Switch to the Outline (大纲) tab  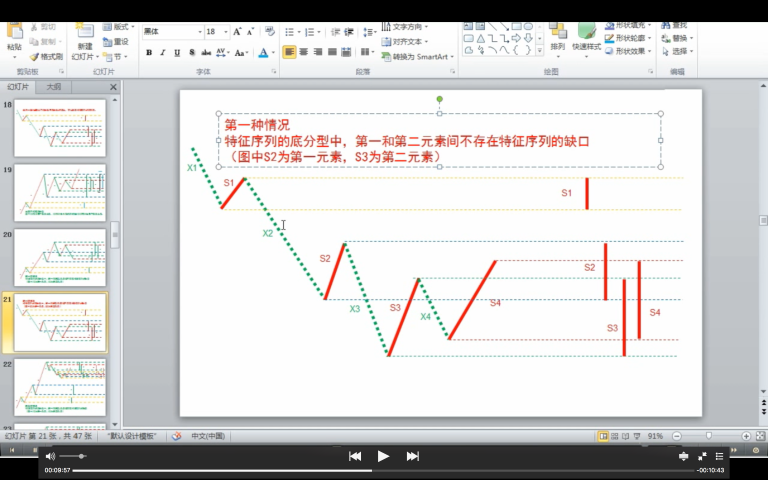point(53,87)
